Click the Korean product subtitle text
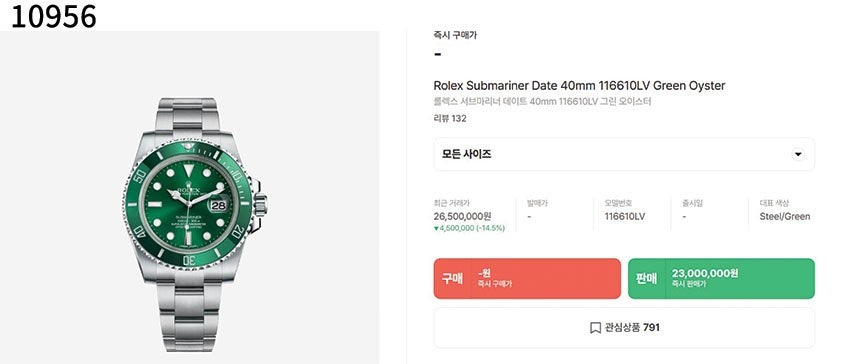Image resolution: width=860 pixels, height=364 pixels. coord(542,101)
